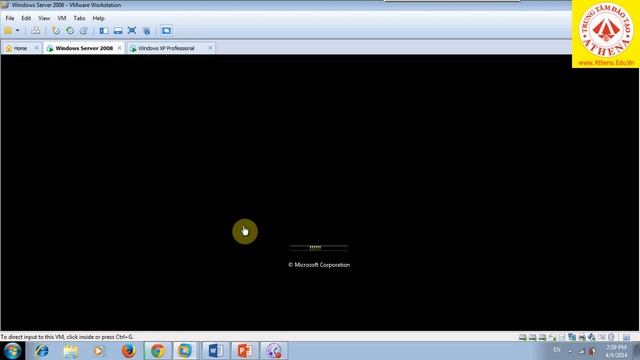Toggle the thumbnail bar icon
Screen dimensions: 640x360
point(118,31)
